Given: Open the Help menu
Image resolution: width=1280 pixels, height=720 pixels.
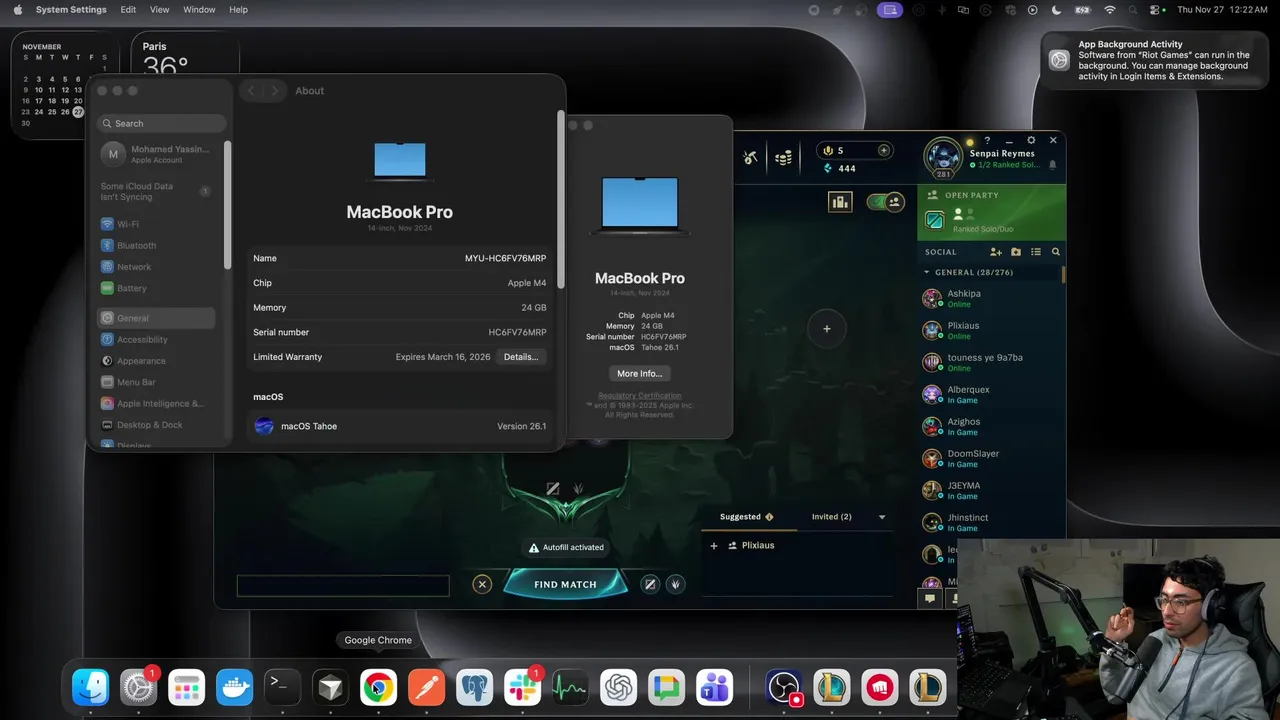Looking at the screenshot, I should point(238,9).
